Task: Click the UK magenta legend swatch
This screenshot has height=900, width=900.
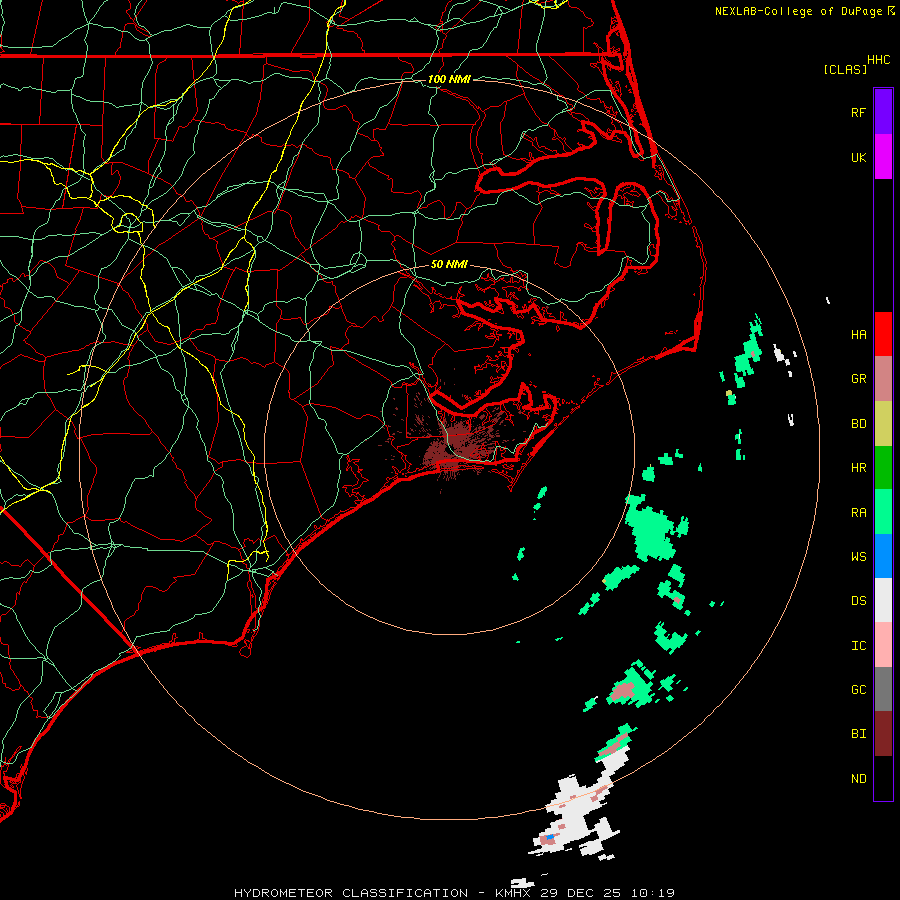Action: 883,157
